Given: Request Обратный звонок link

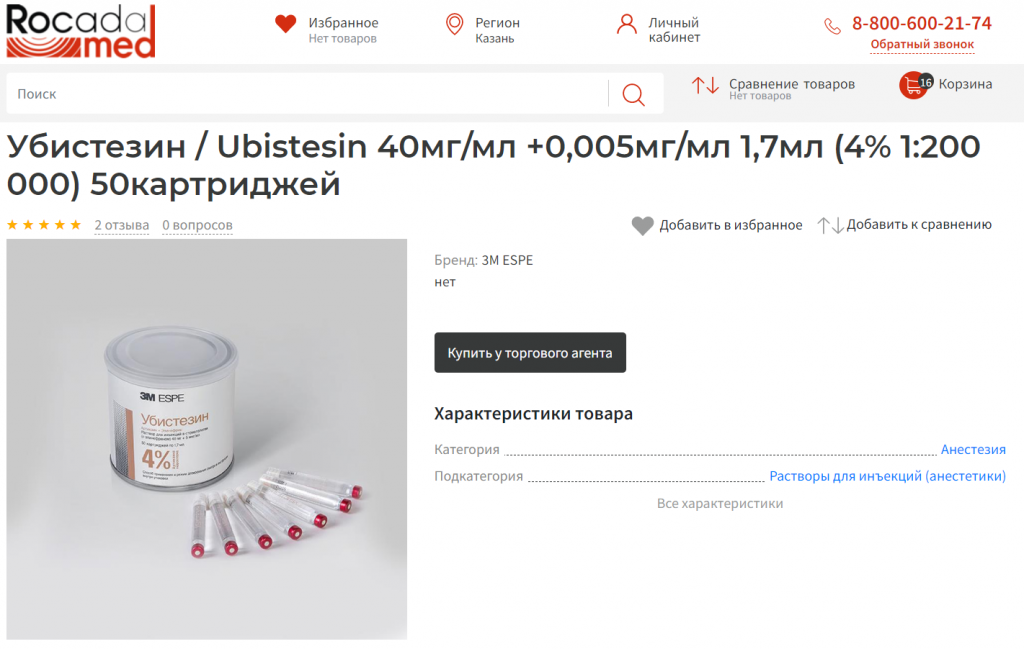Looking at the screenshot, I should tap(921, 44).
